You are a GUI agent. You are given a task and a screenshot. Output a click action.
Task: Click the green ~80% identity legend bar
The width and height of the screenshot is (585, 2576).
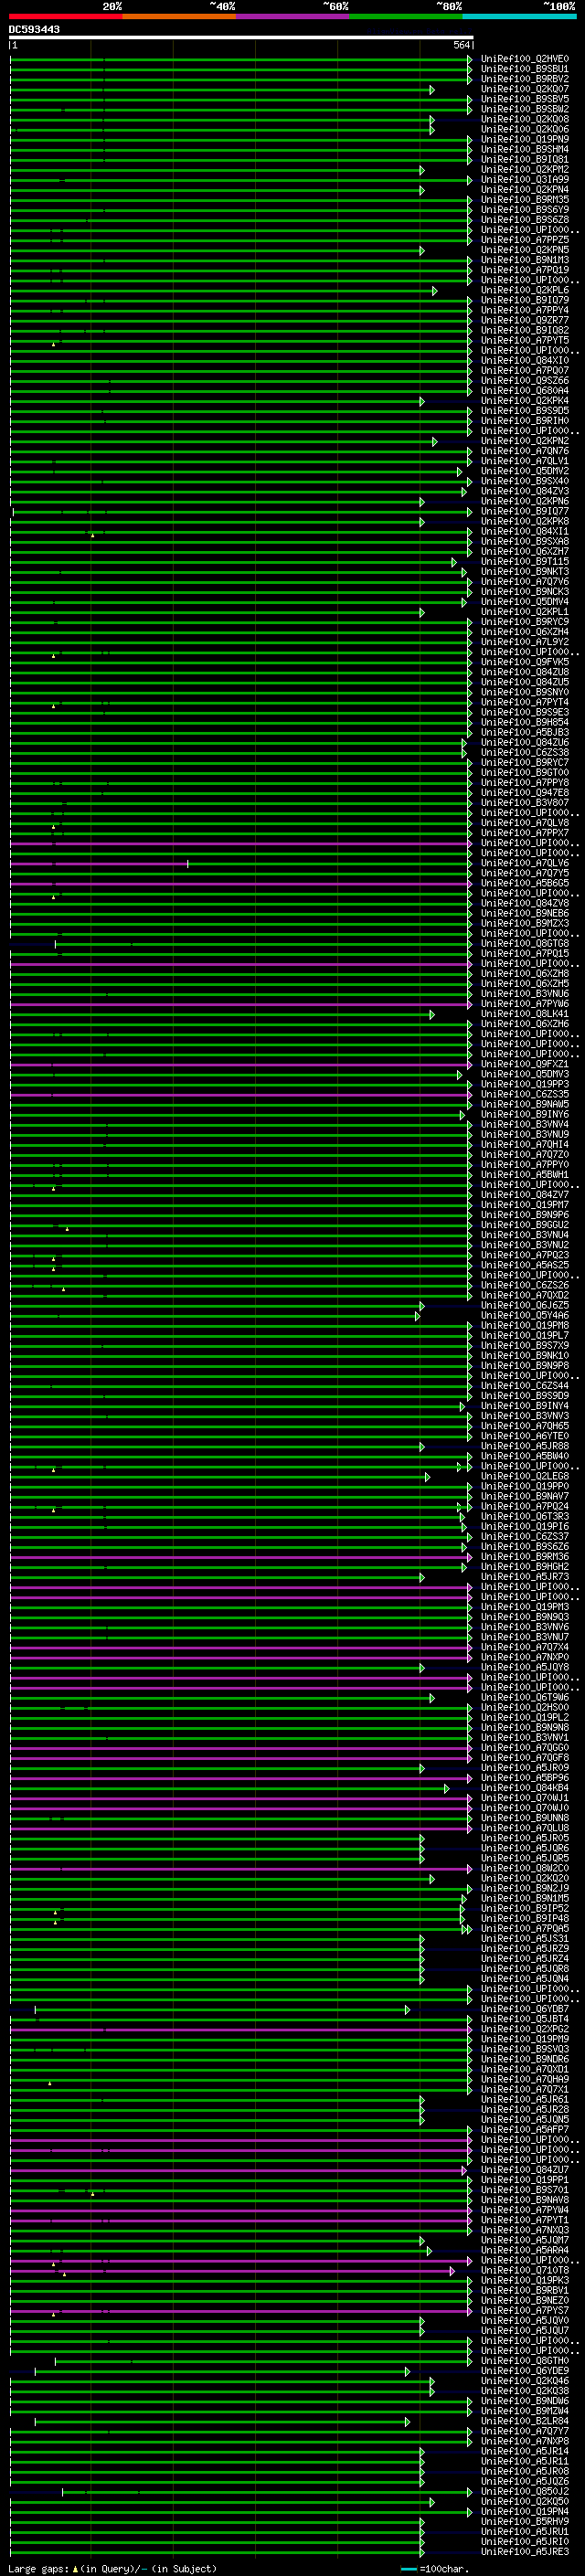pos(405,16)
